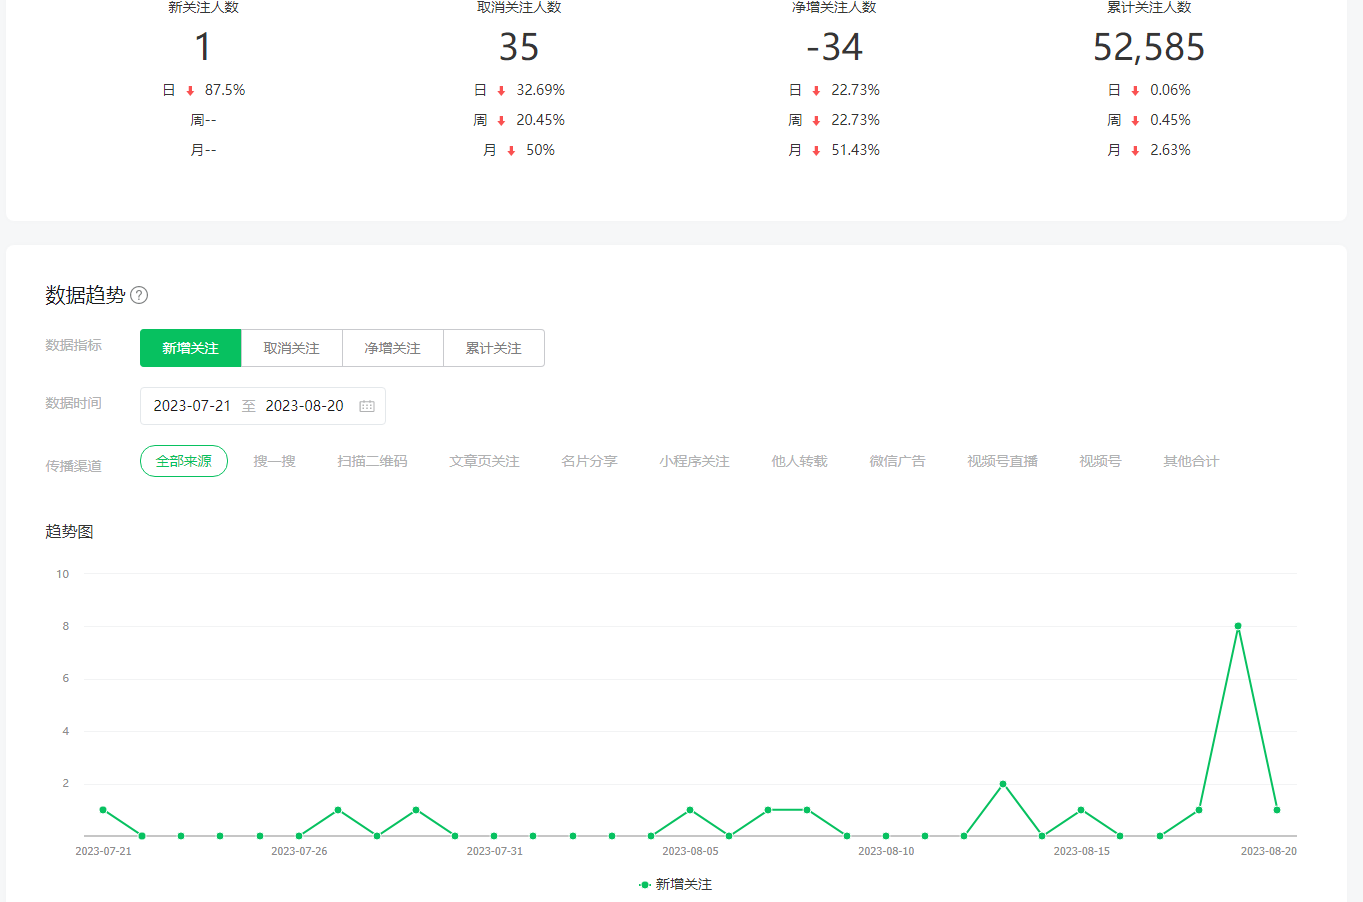Click the last data point on 2023-08-20
The image size is (1363, 902).
[1277, 810]
